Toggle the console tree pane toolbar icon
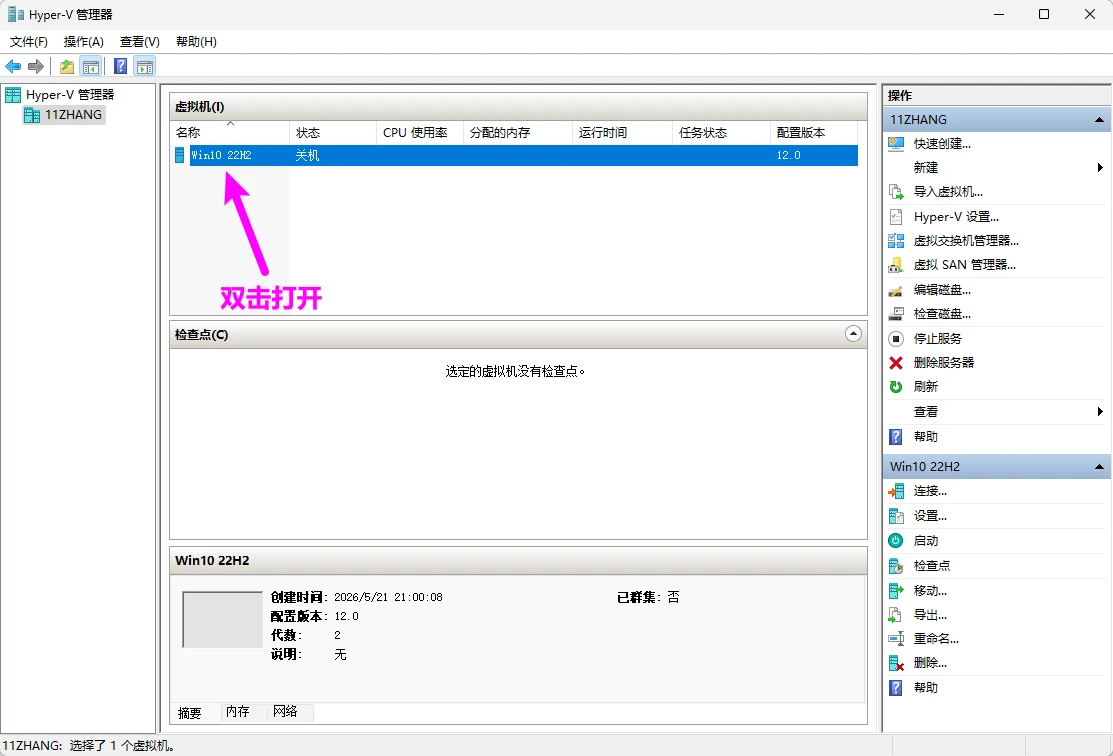 (x=90, y=67)
